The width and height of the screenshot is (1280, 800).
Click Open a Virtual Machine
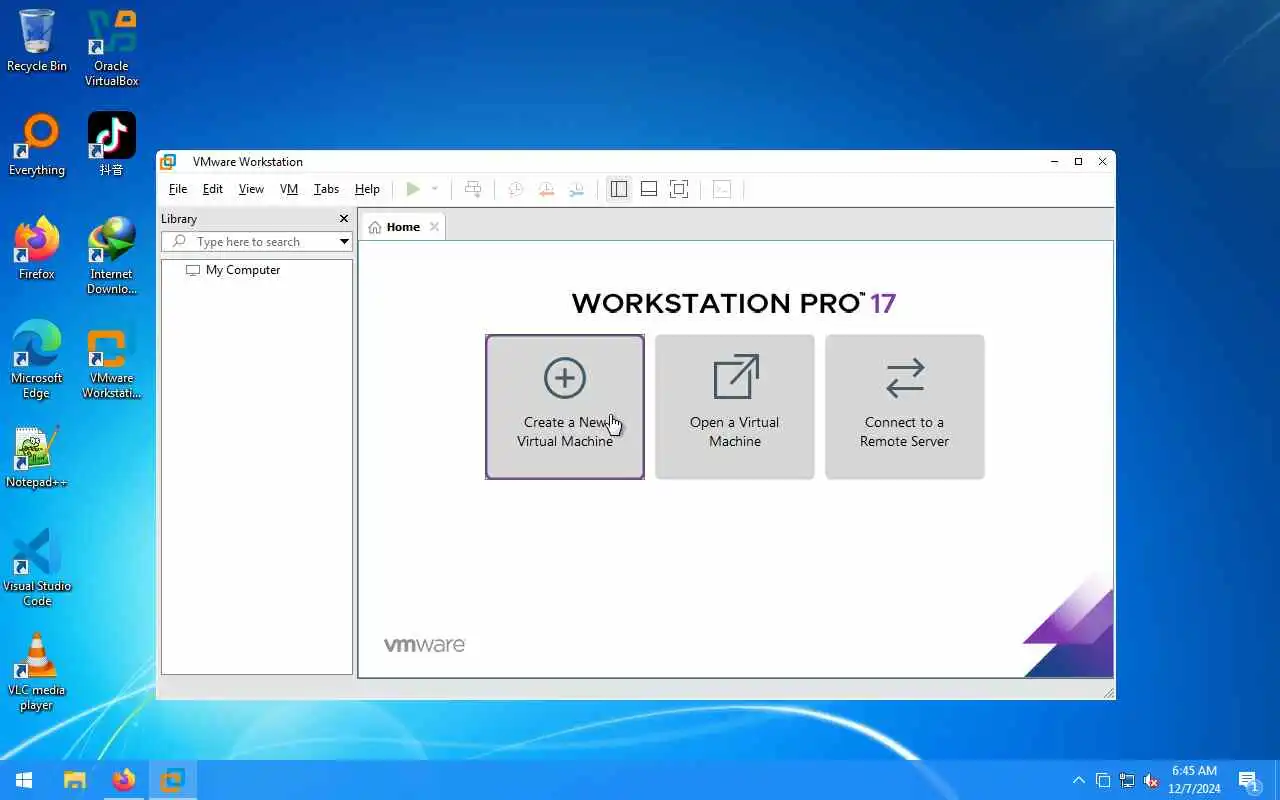pyautogui.click(x=735, y=407)
